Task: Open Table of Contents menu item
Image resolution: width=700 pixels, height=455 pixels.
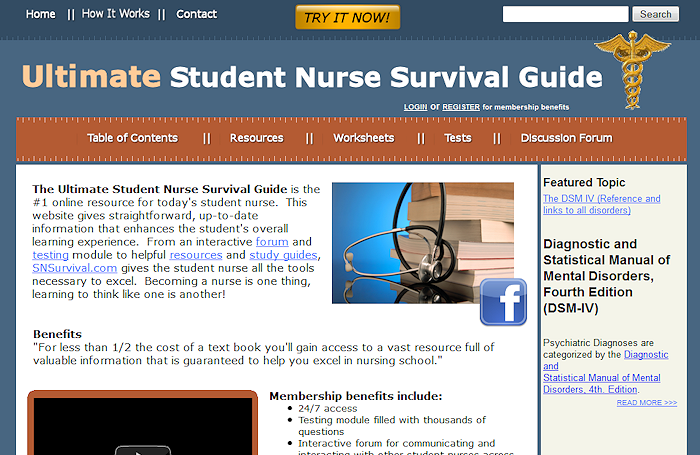Action: [133, 138]
